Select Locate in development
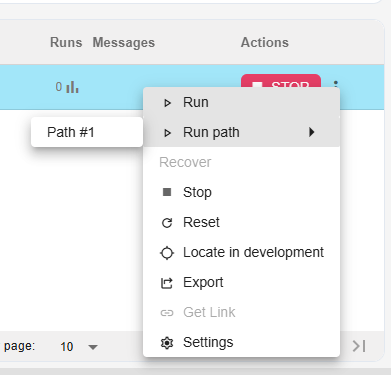This screenshot has height=375, width=391. [x=241, y=252]
